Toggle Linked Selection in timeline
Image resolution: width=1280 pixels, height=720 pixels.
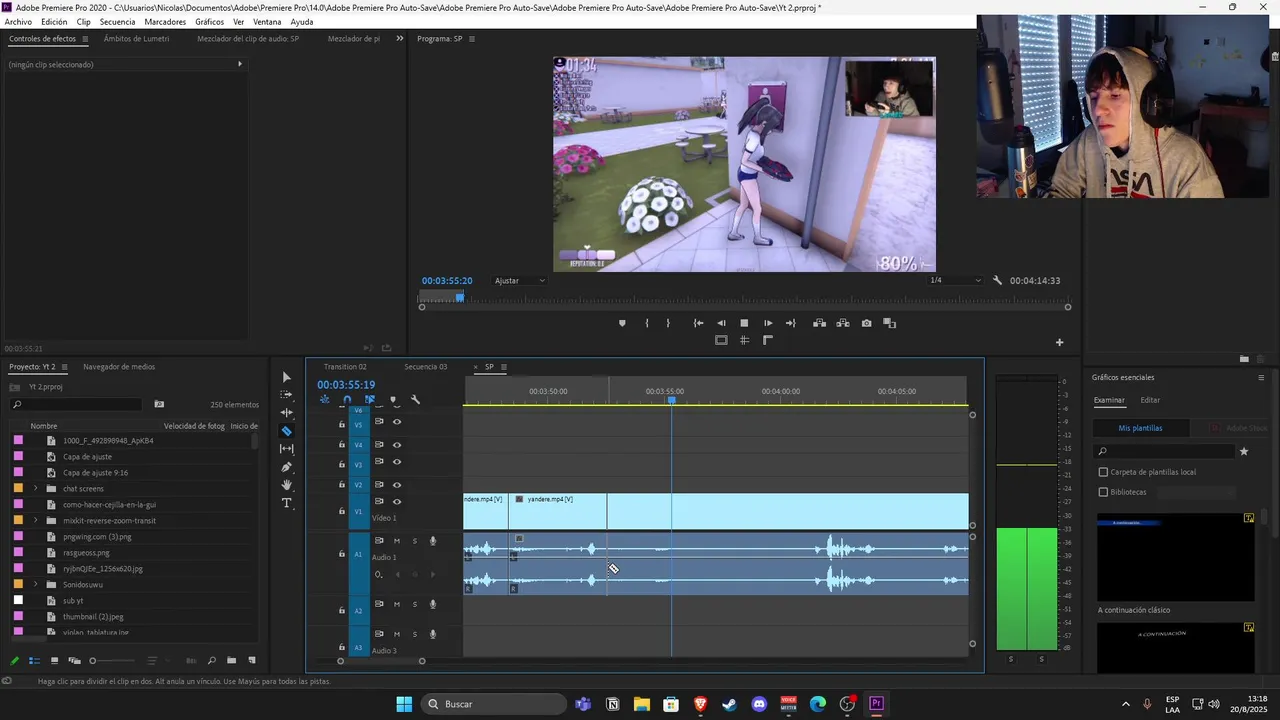(370, 400)
